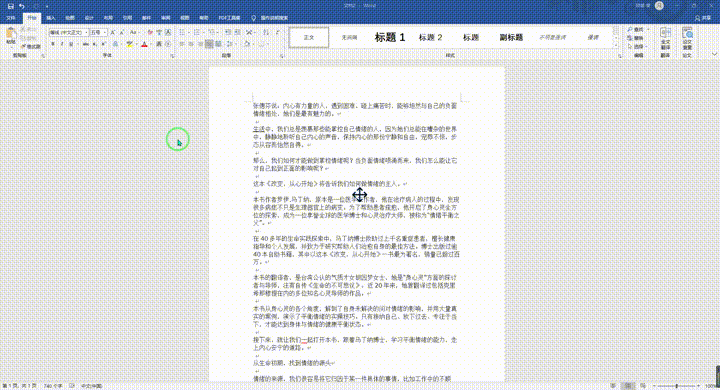Image resolution: width=720 pixels, height=390 pixels.
Task: Expand the Styles gallery
Action: point(616,46)
